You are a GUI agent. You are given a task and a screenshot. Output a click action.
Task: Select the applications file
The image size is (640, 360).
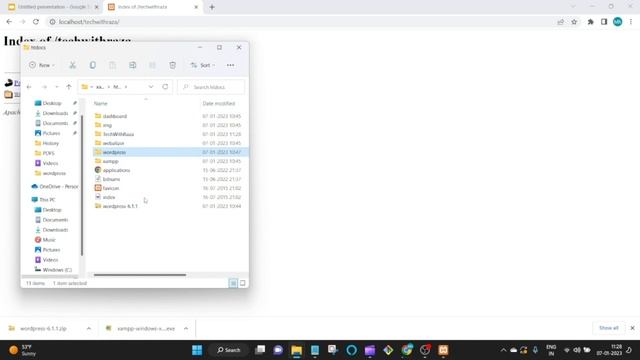[116, 170]
